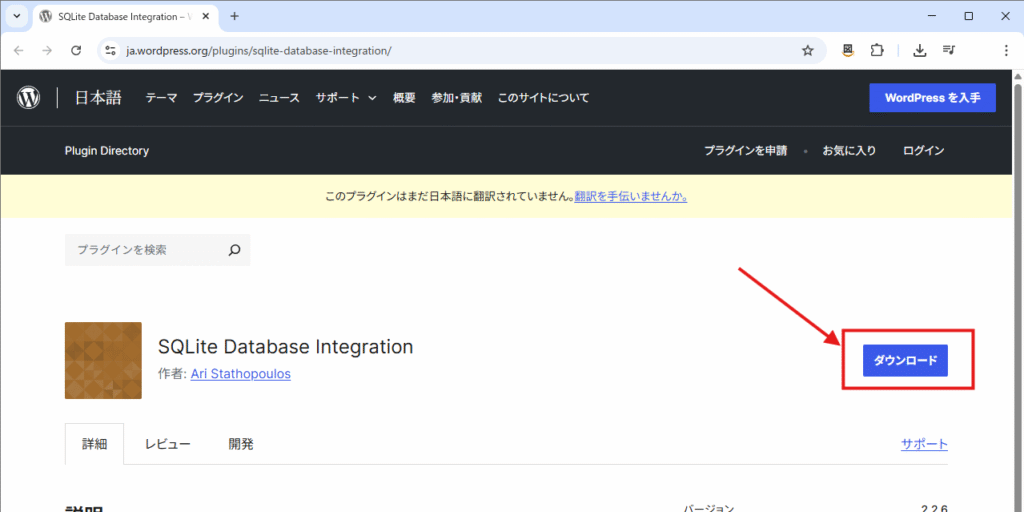Reload the page with refresh icon

(76, 50)
